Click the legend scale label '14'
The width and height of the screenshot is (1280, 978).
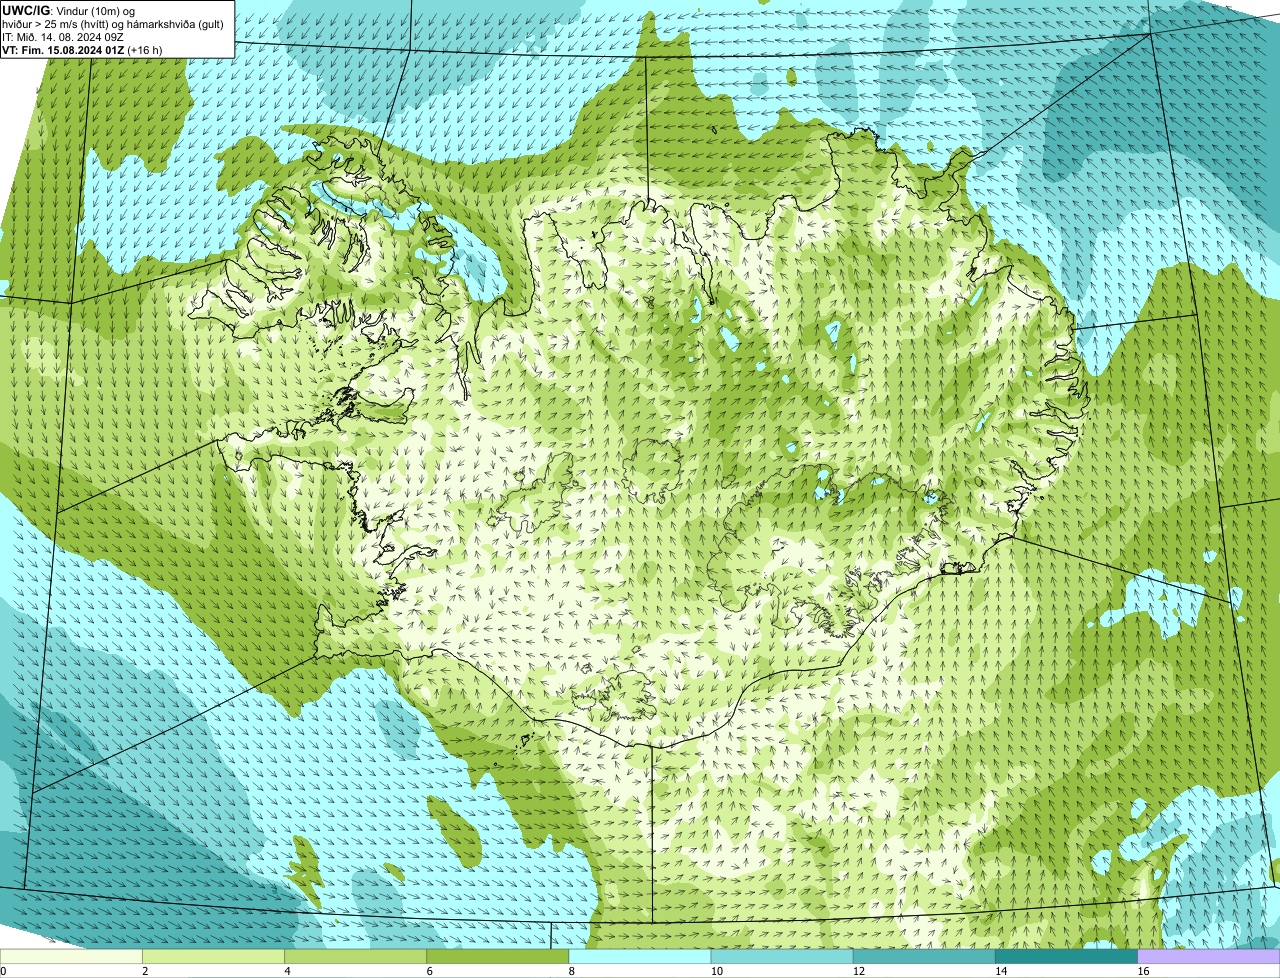click(1001, 971)
